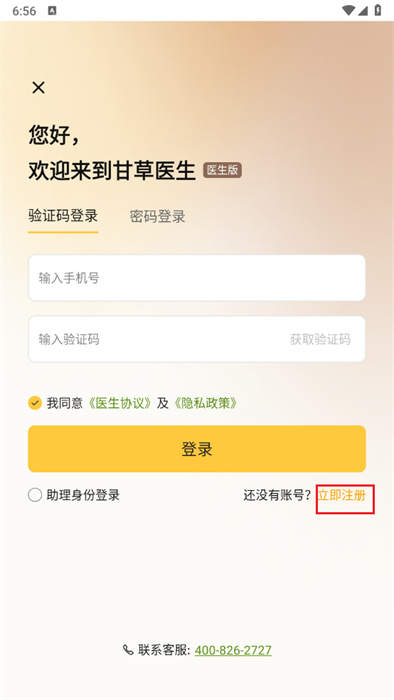Tap the 400-826-2727 customer service number

point(233,650)
